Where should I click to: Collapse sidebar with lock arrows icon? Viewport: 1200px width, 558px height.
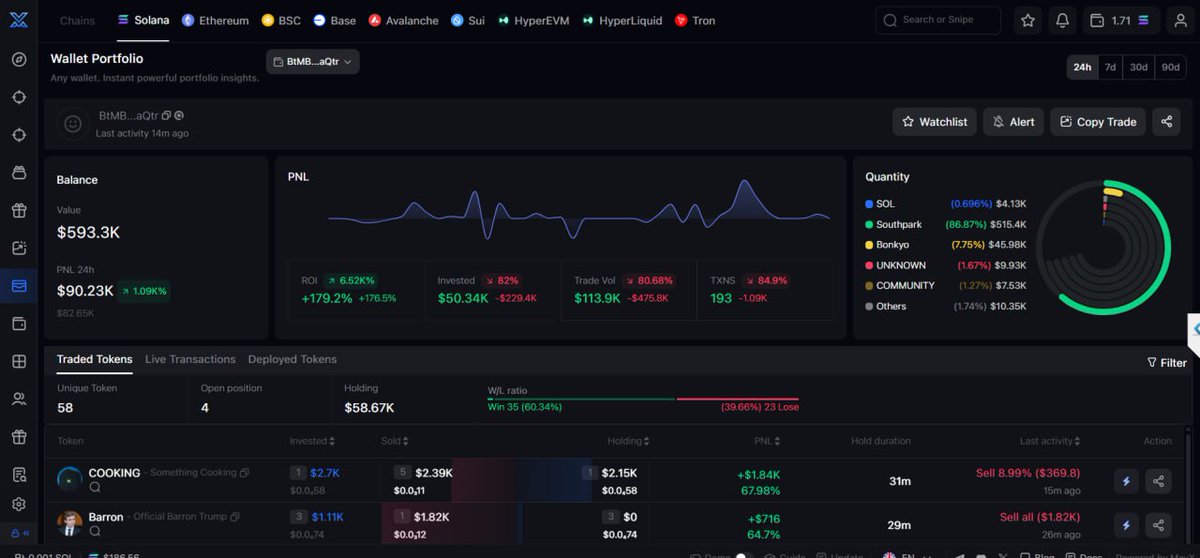point(20,534)
